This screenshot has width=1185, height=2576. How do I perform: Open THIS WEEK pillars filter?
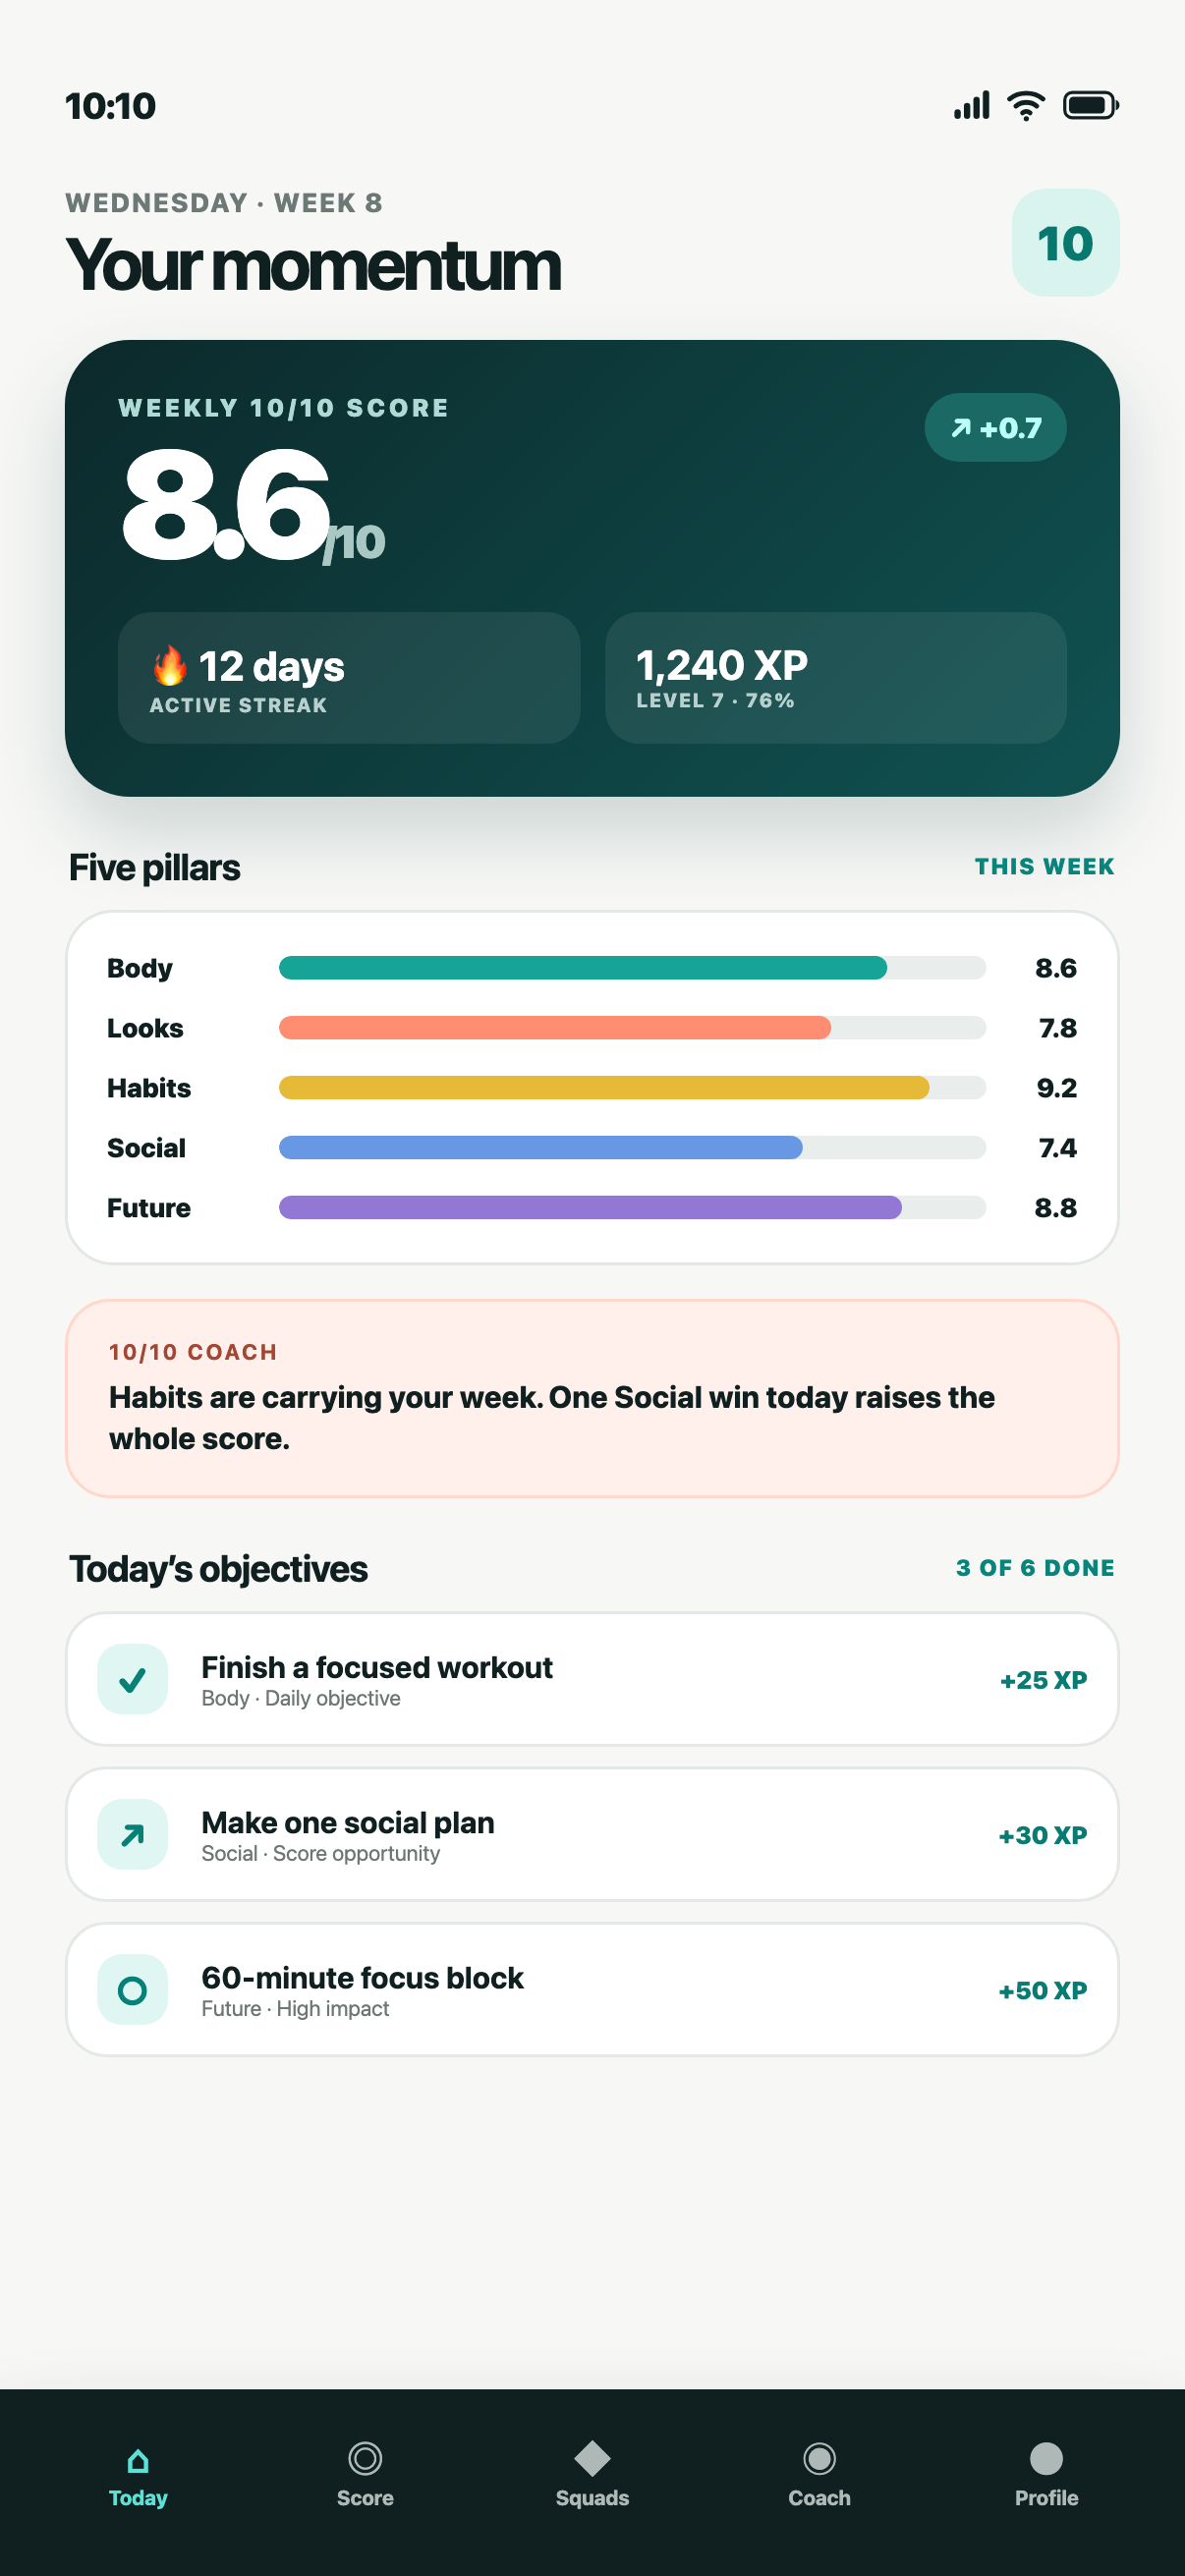click(1044, 867)
